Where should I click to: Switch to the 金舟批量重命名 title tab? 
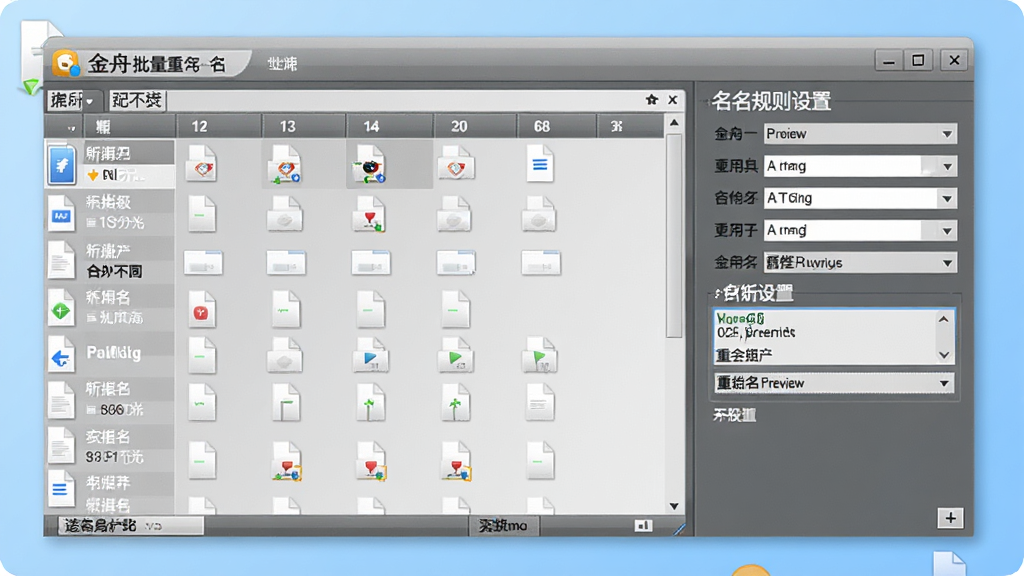157,64
